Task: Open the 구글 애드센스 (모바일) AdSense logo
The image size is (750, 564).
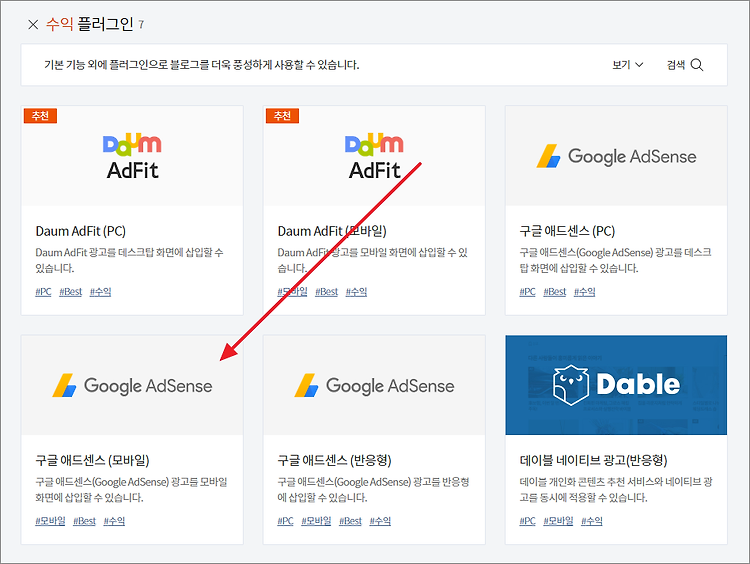Action: (132, 386)
